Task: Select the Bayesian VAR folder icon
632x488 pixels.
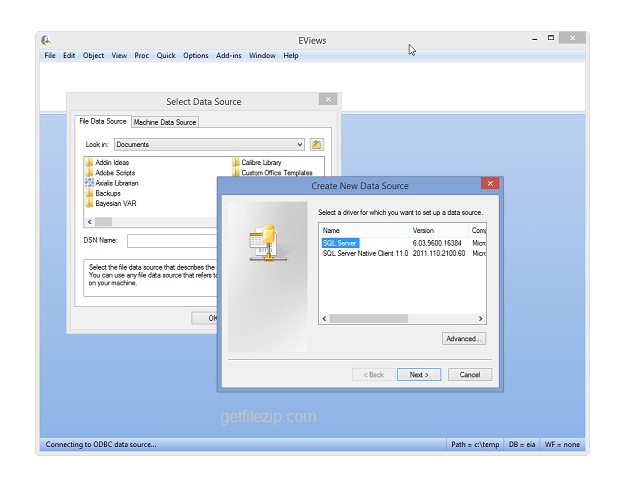Action: (x=89, y=204)
